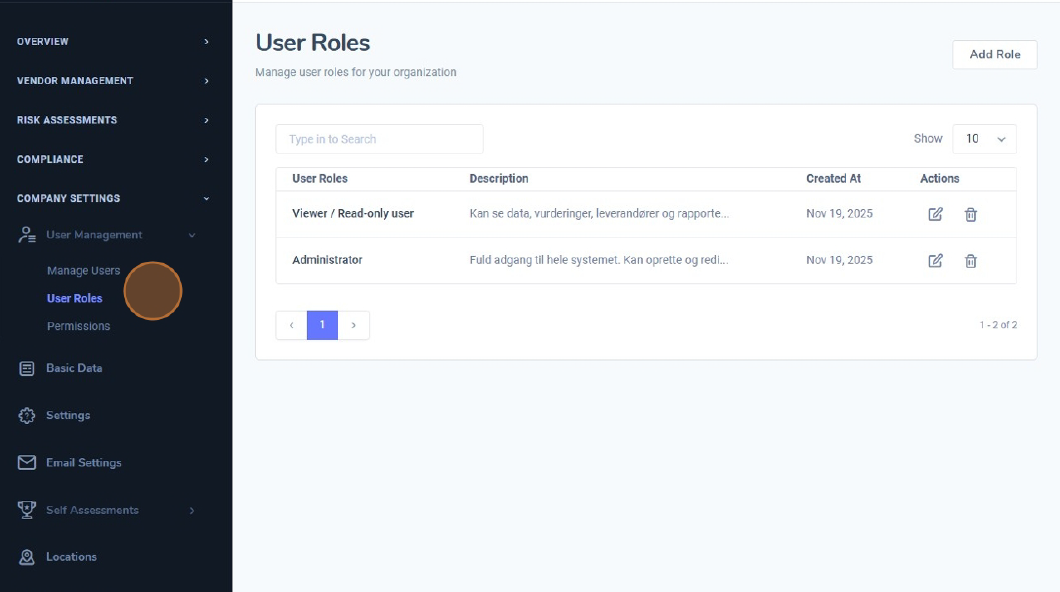Click edit icon for Viewer / Read-only user
This screenshot has width=1060, height=592.
[935, 214]
